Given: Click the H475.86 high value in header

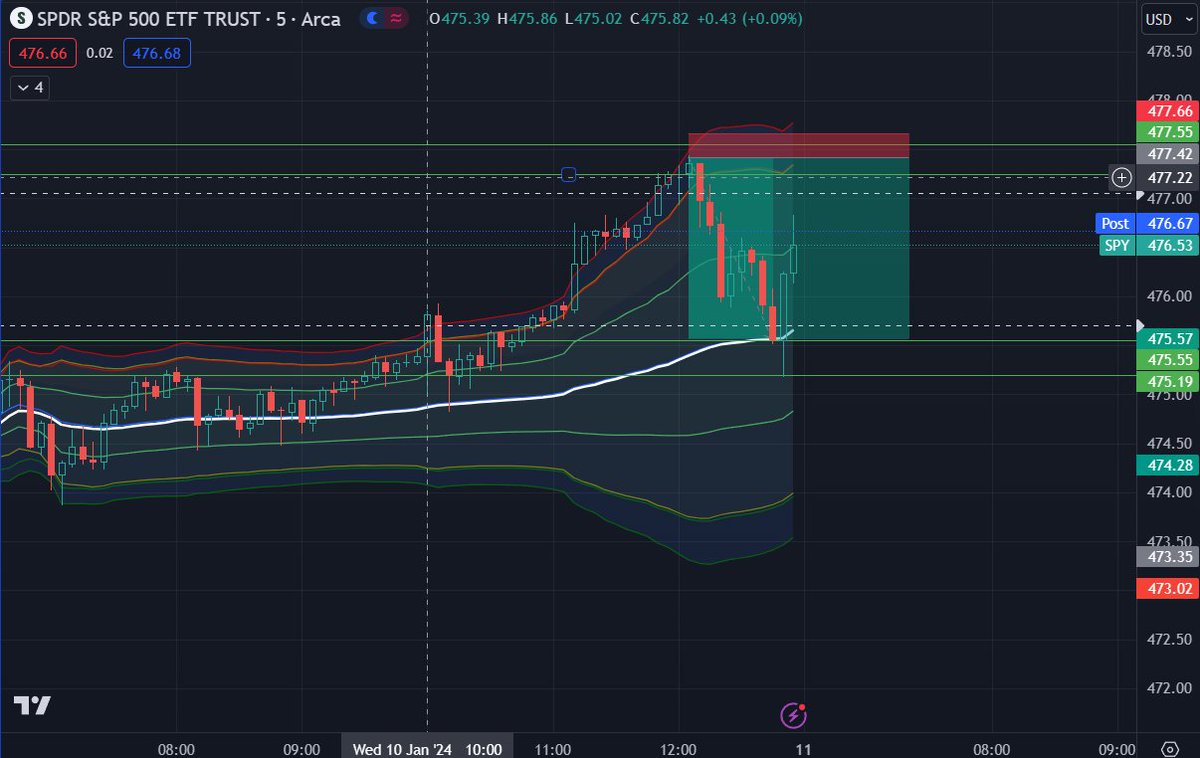Looking at the screenshot, I should point(527,19).
